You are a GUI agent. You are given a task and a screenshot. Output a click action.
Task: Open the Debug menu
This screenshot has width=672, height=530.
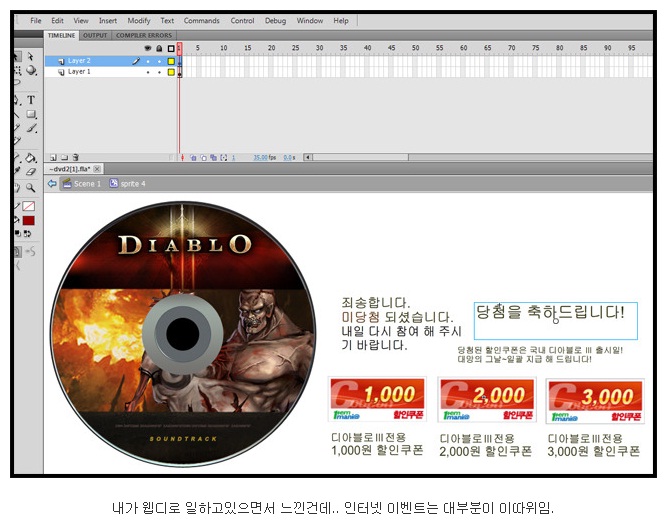tap(275, 21)
